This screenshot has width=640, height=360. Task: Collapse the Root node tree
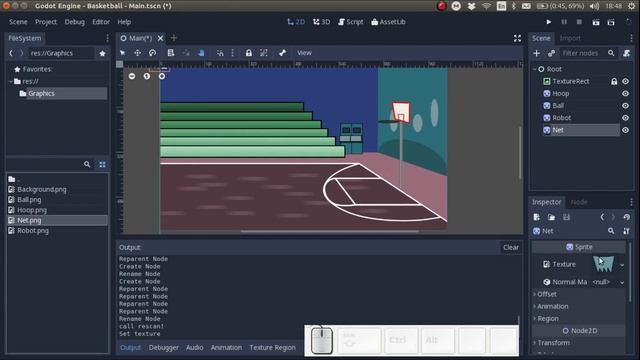pos(534,69)
